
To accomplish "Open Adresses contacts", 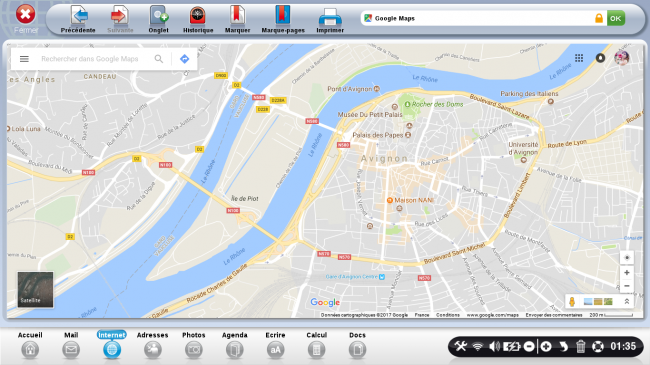I will 153,345.
